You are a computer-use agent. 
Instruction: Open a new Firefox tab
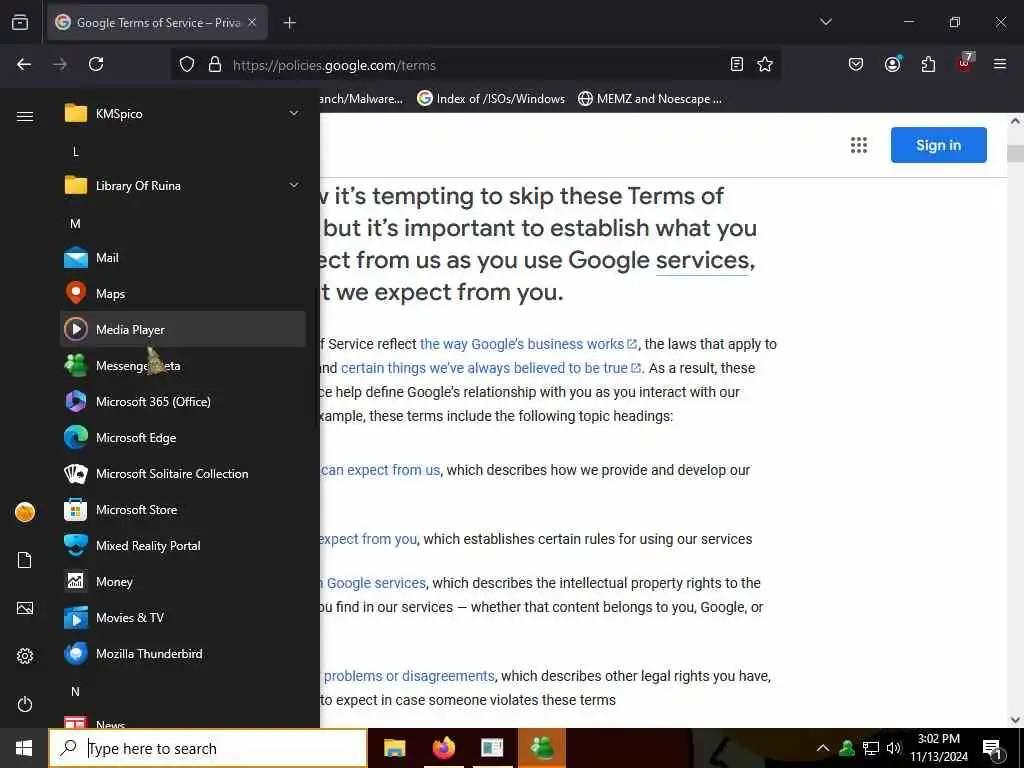(x=289, y=23)
